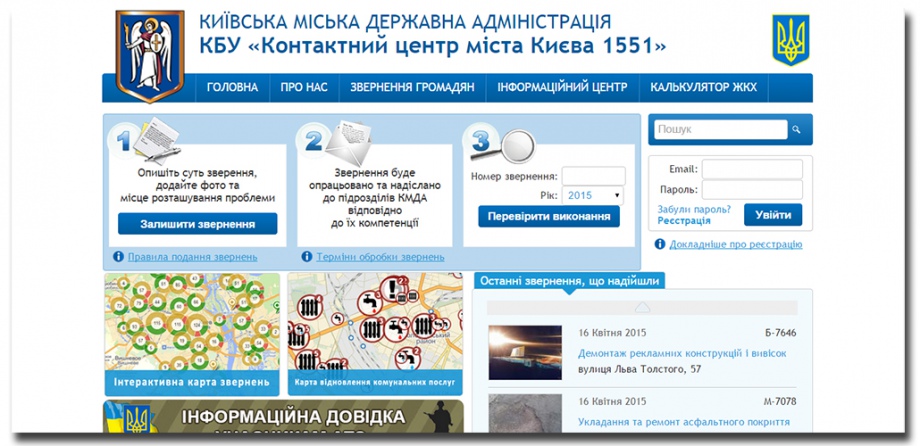Focus the Пошук search field
The height and width of the screenshot is (446, 920).
(x=721, y=130)
